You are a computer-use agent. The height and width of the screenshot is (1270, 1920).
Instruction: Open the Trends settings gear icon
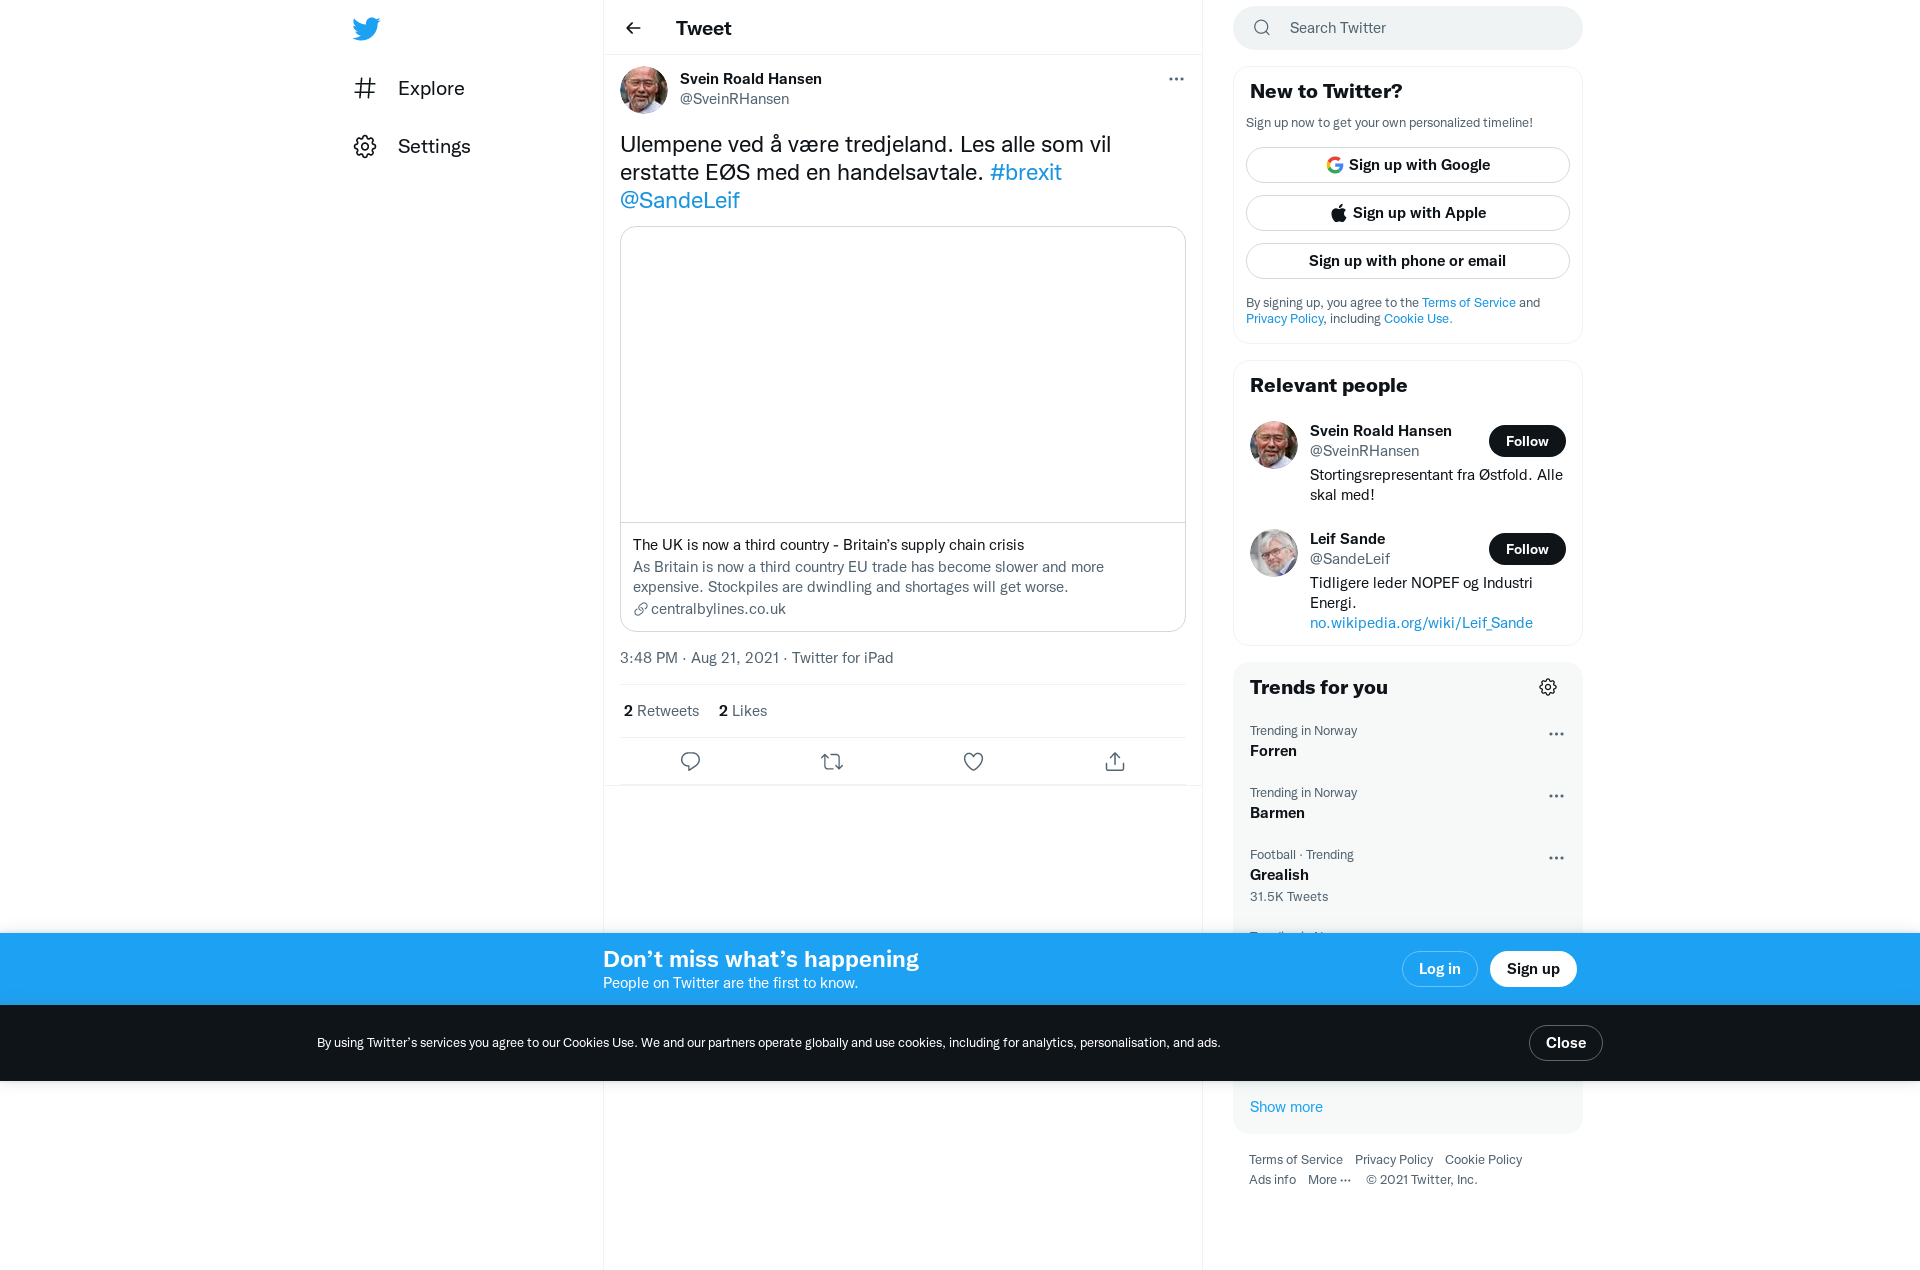(x=1548, y=687)
